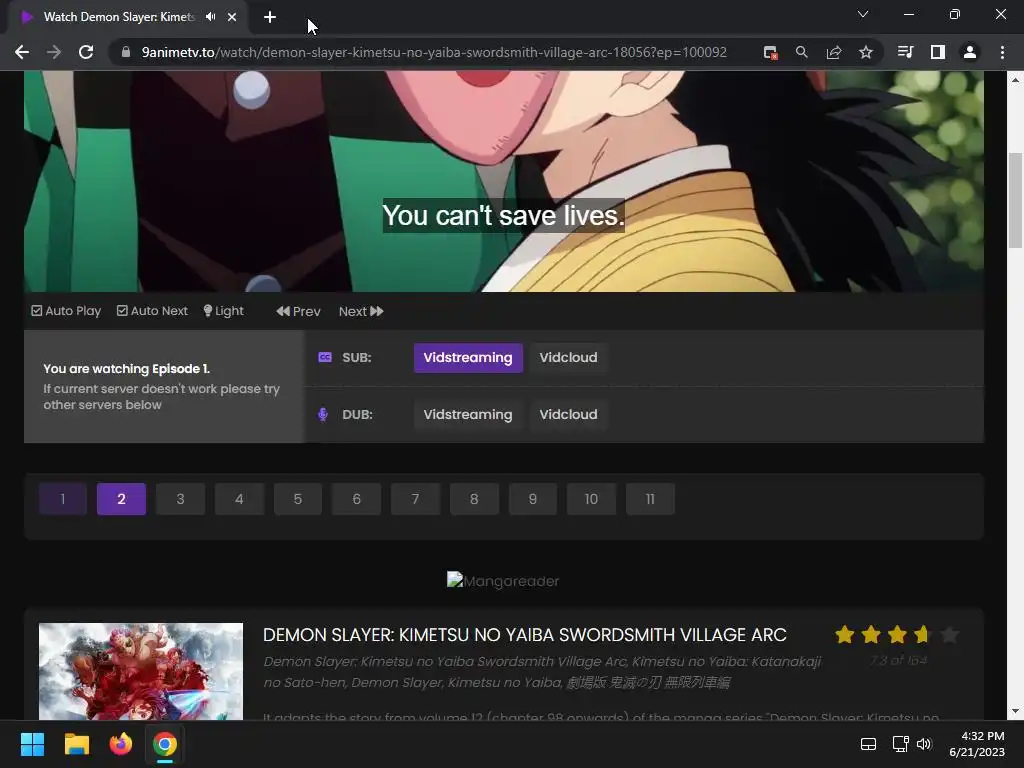Rate one star on the rating

(x=844, y=635)
